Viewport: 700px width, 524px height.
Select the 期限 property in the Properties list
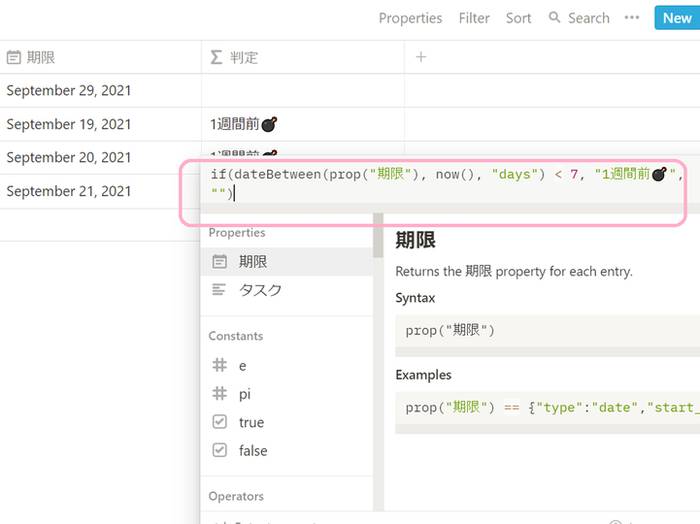point(287,262)
